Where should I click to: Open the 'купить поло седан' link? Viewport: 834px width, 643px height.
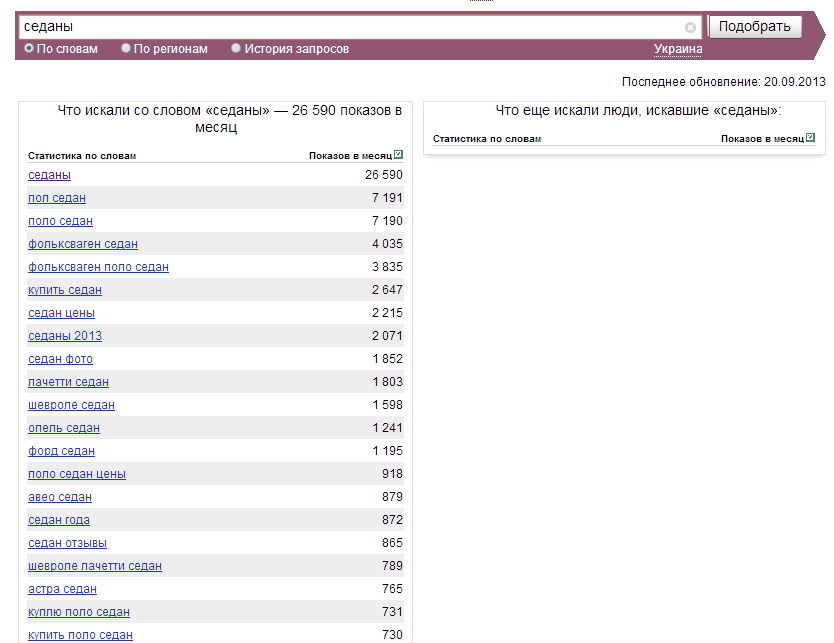point(80,635)
